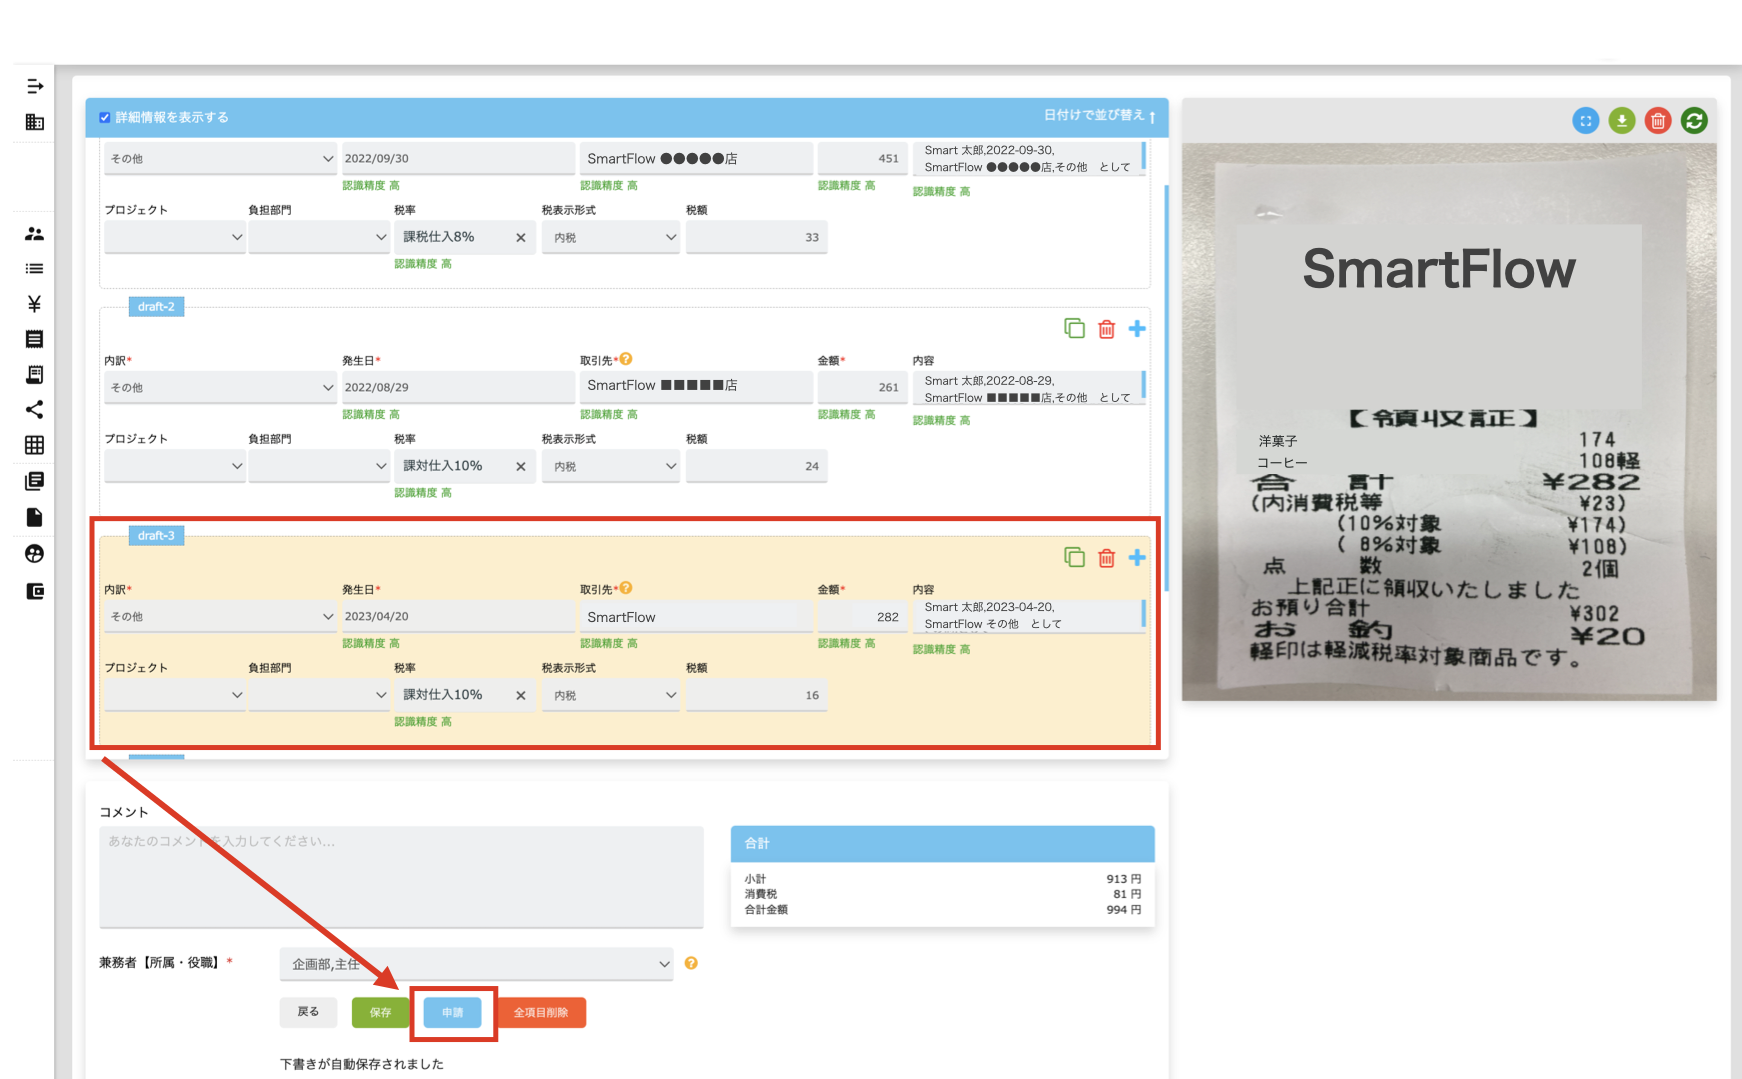Open the share sidebar icon
Image resolution: width=1742 pixels, height=1079 pixels.
35,410
